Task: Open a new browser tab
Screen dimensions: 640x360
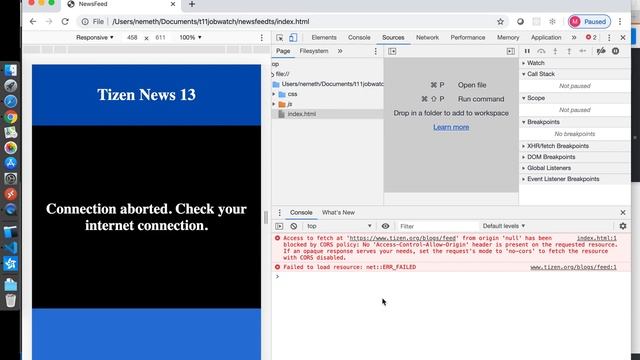Action: click(x=192, y=4)
